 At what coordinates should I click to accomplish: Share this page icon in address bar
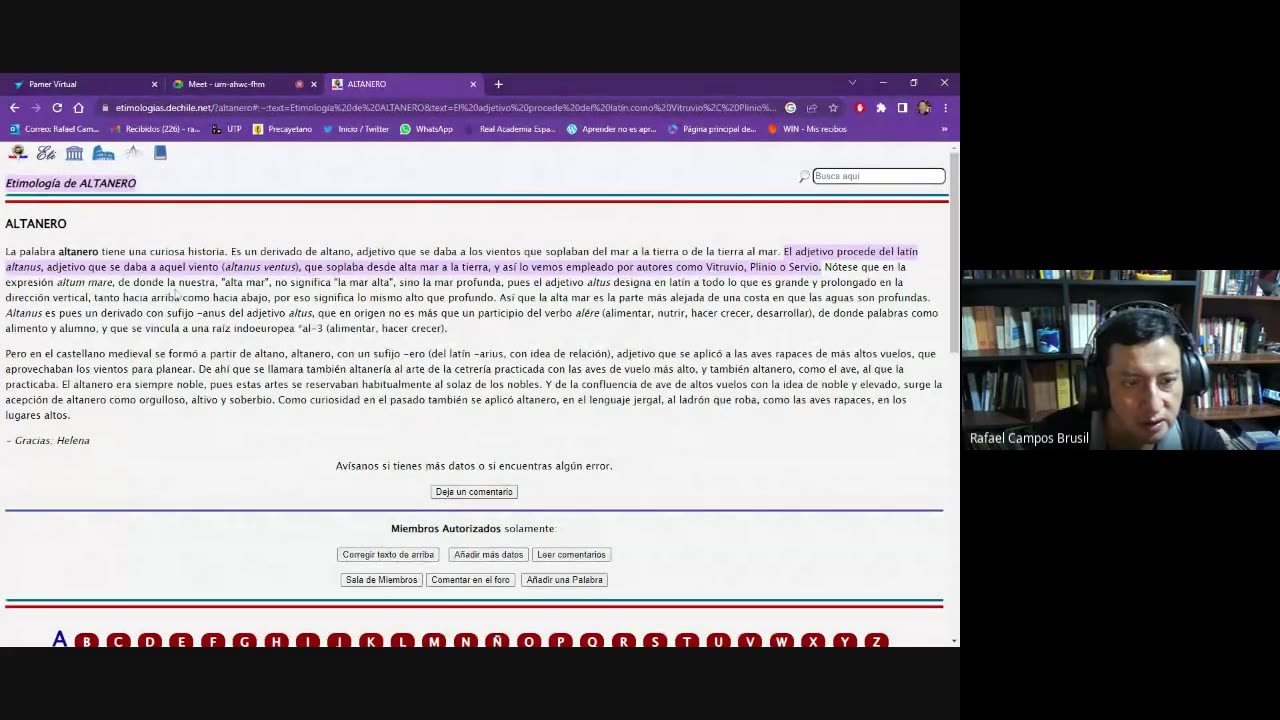(x=812, y=108)
